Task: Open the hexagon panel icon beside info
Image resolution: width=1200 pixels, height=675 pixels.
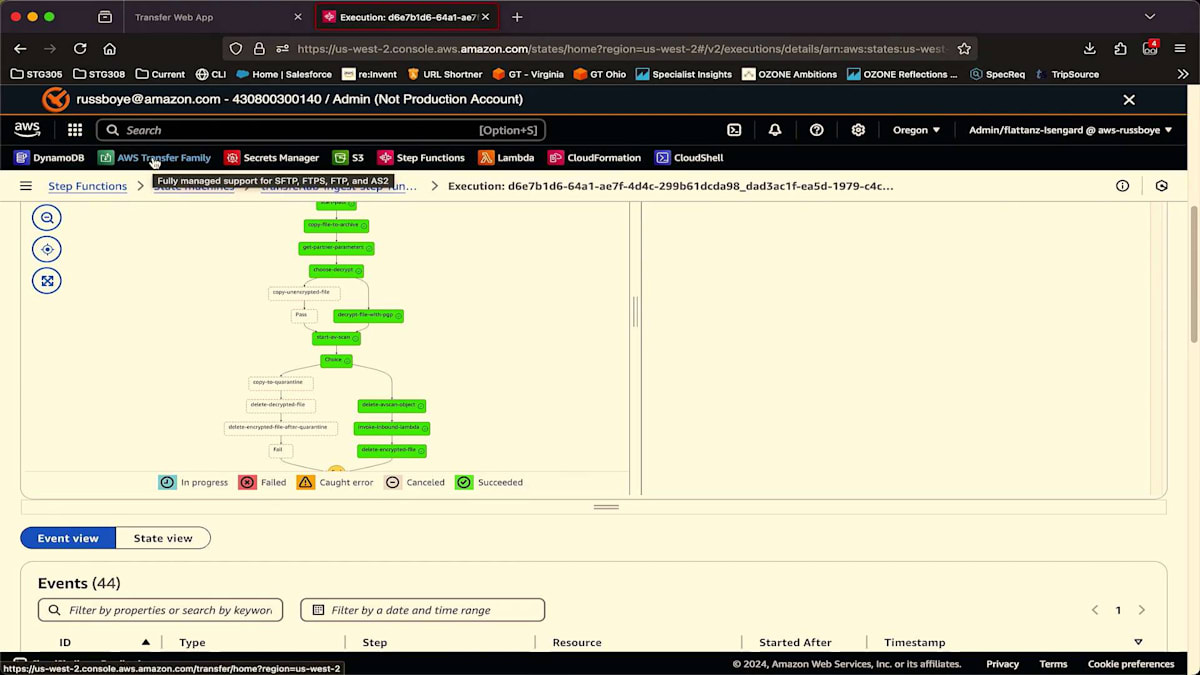Action: [1161, 186]
